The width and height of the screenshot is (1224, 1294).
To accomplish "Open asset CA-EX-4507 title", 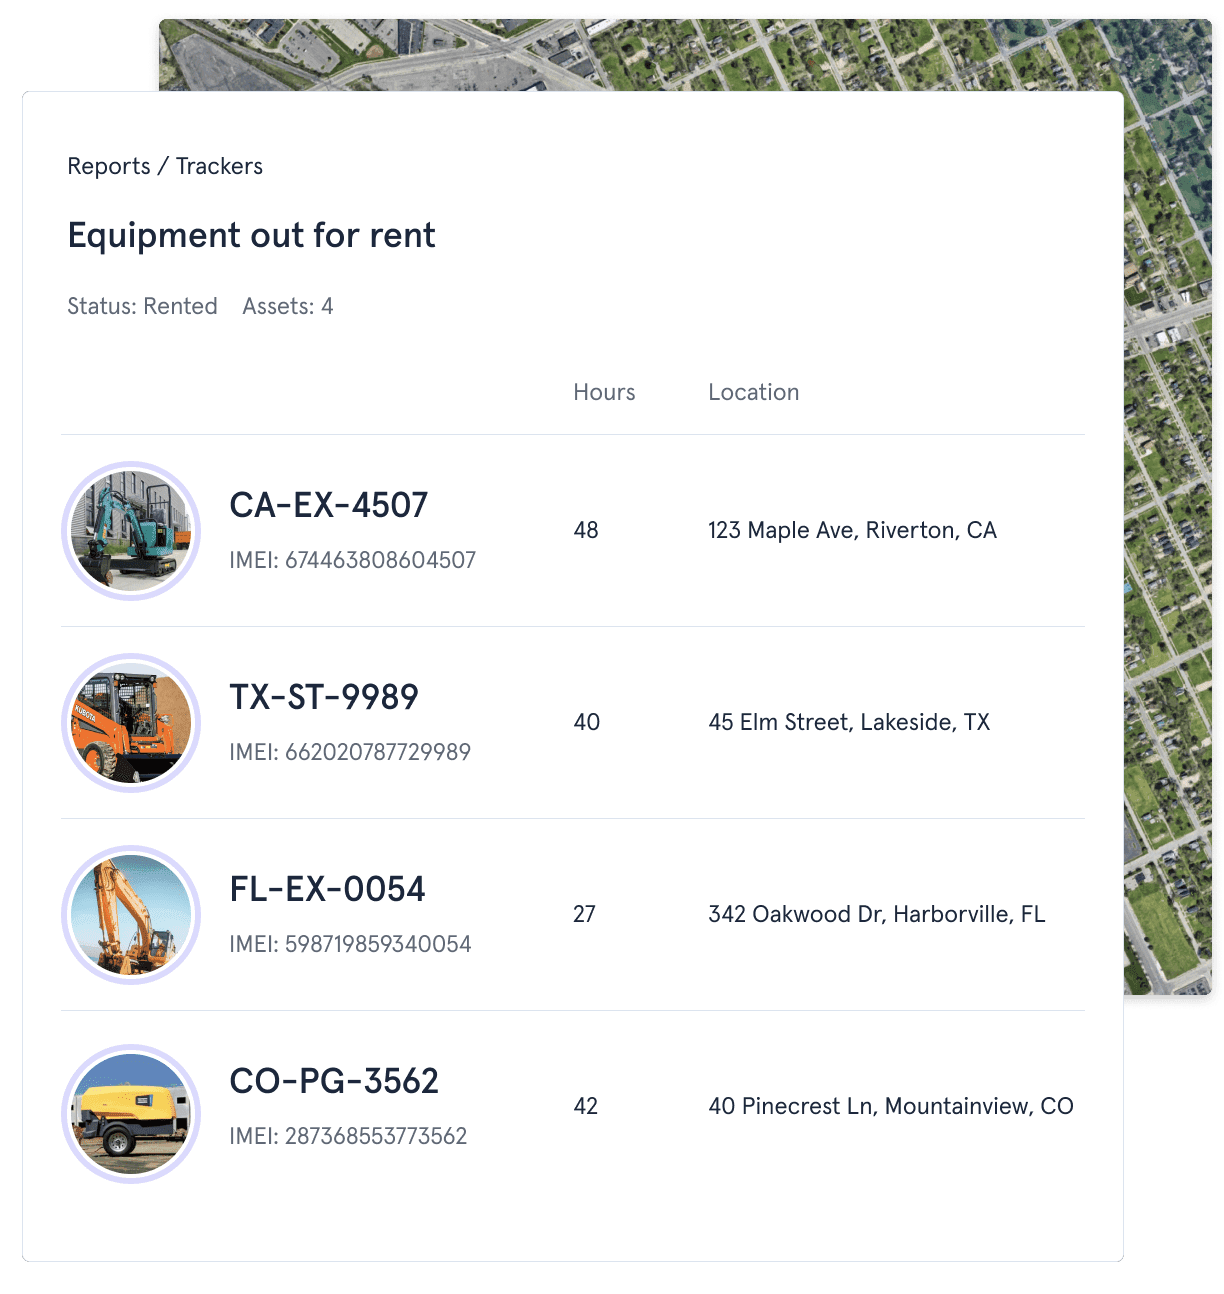I will [328, 505].
